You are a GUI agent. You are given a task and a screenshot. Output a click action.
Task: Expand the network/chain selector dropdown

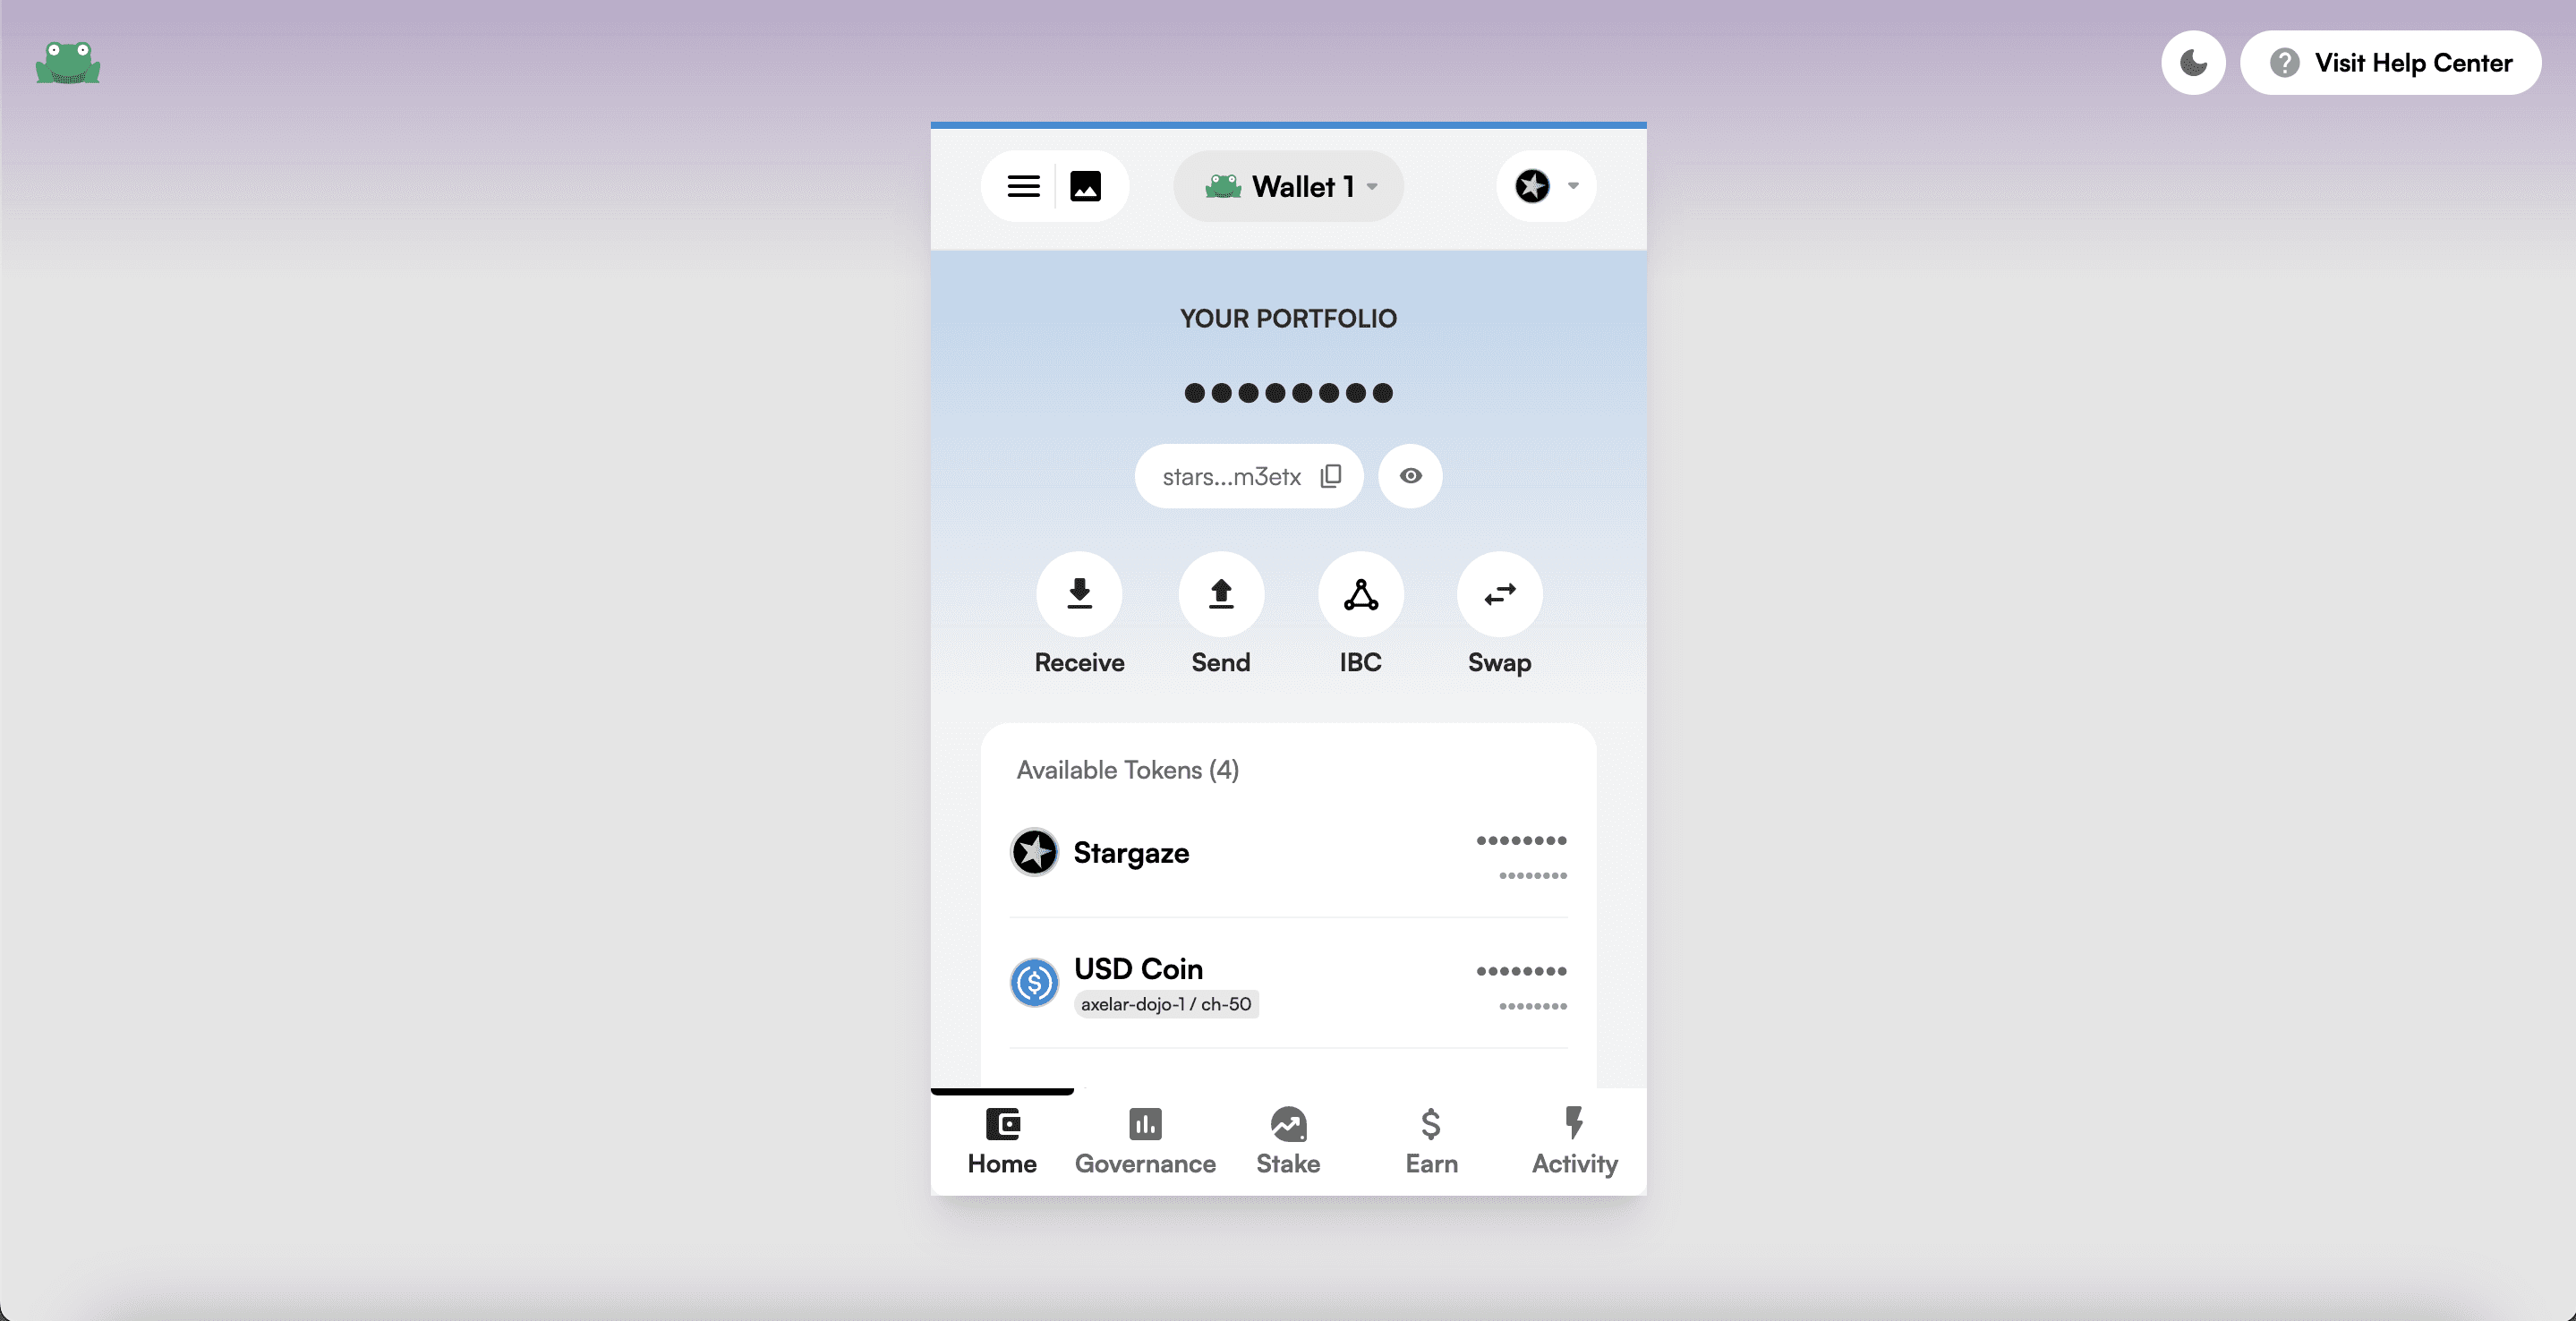(x=1543, y=185)
